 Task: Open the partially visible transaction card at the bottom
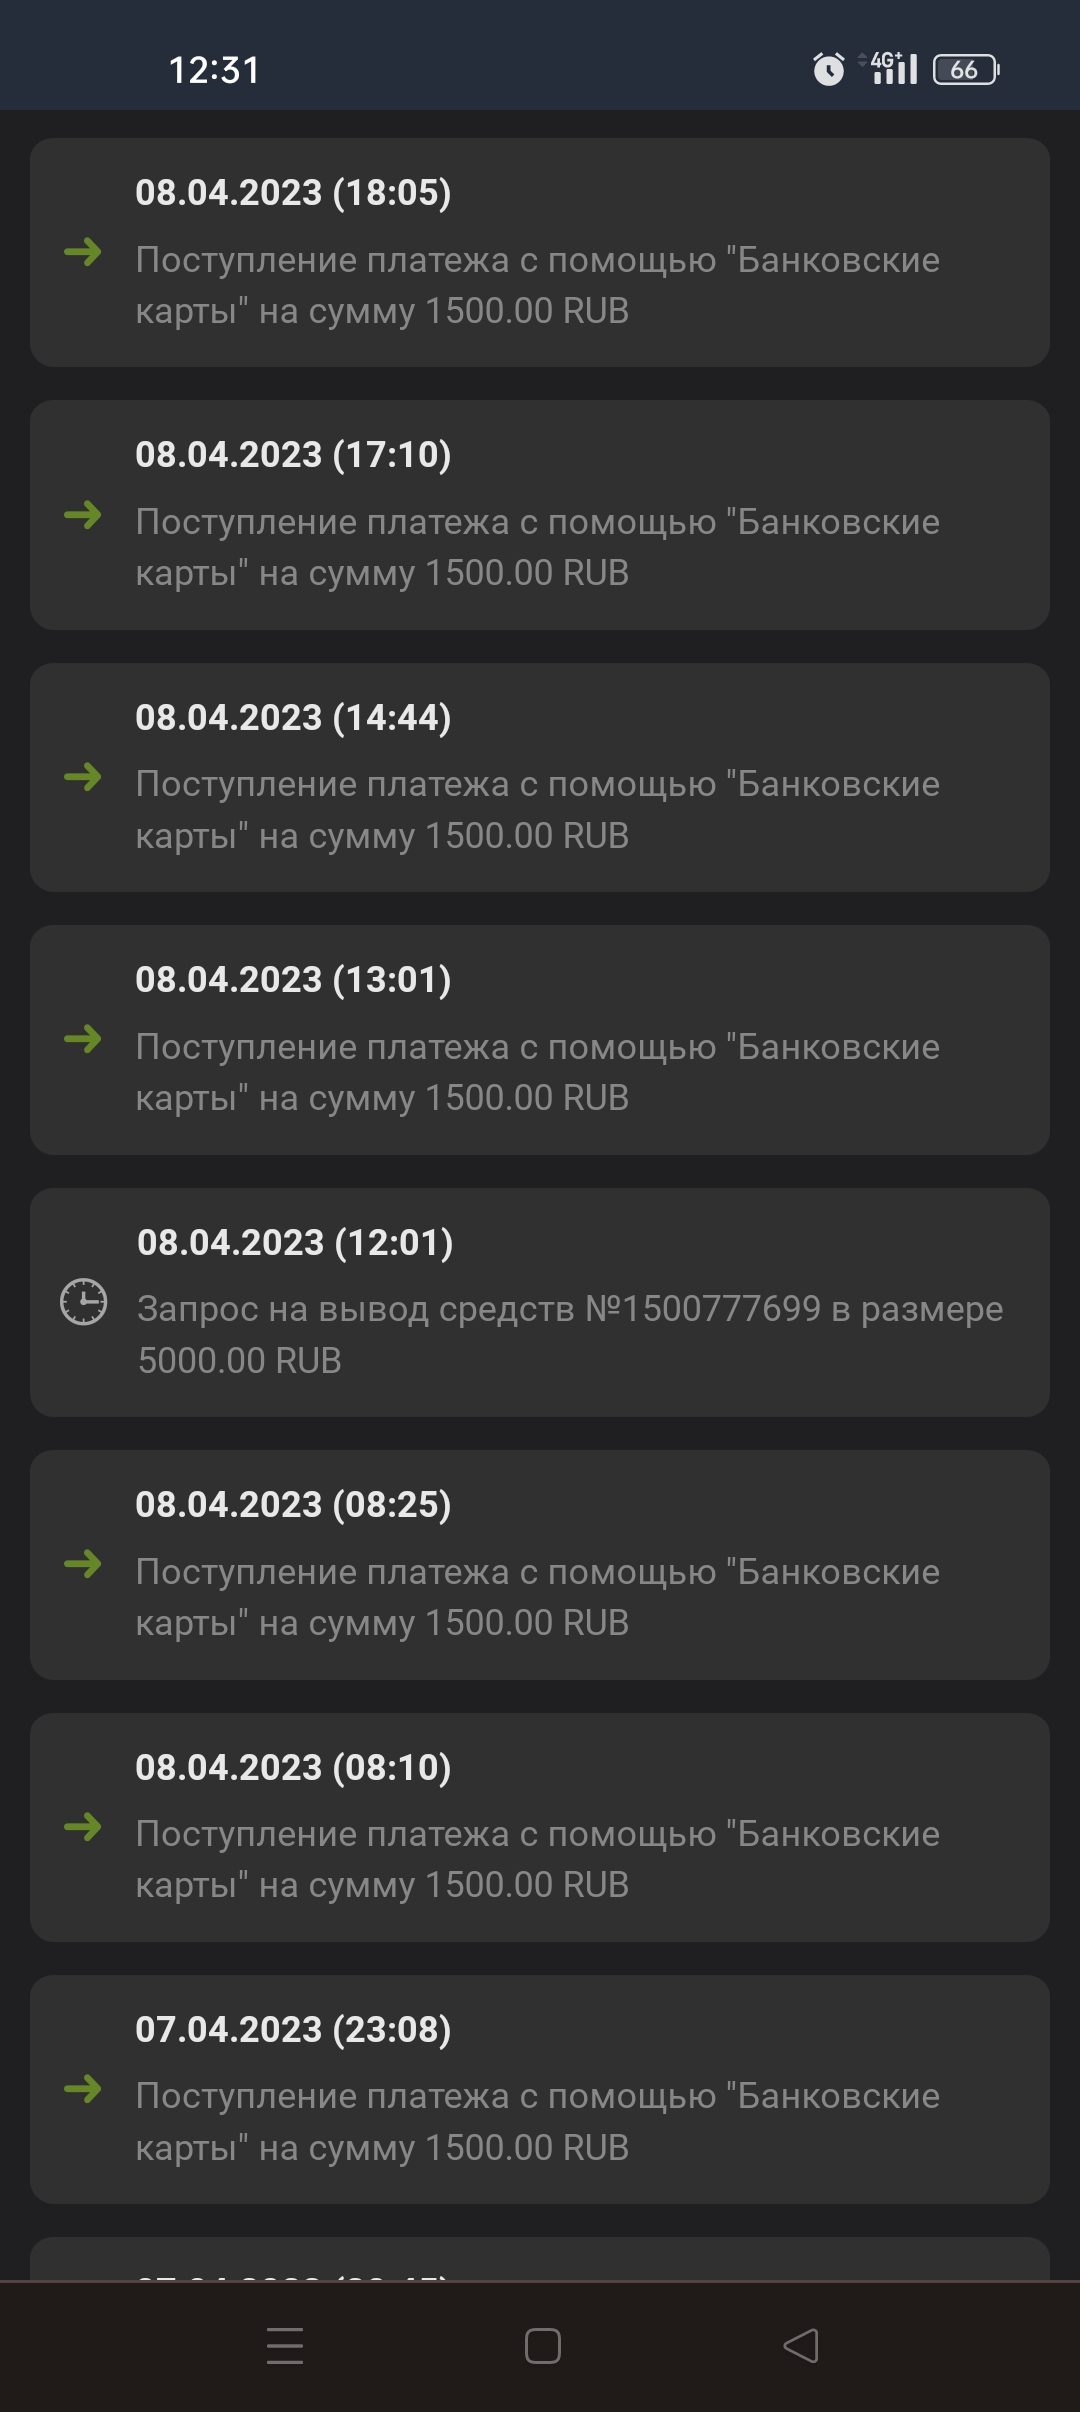[x=540, y=2262]
